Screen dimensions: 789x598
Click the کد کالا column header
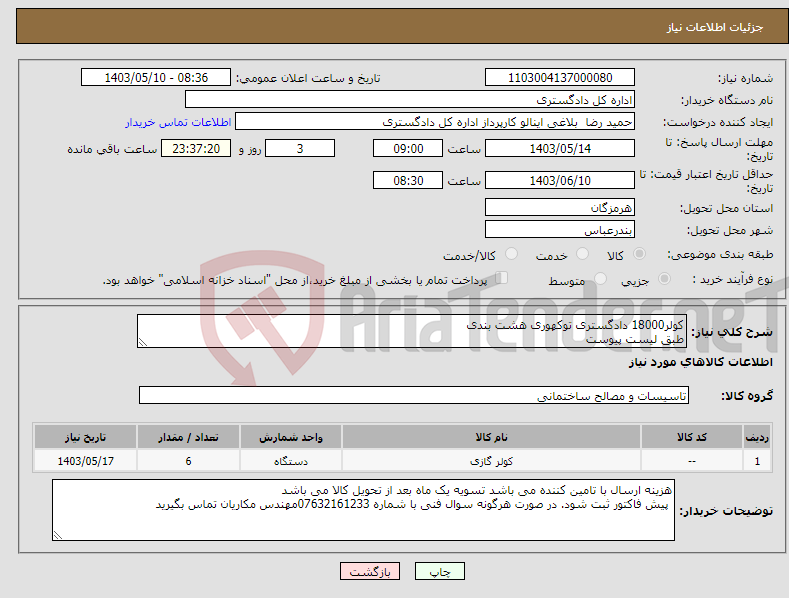pyautogui.click(x=691, y=437)
